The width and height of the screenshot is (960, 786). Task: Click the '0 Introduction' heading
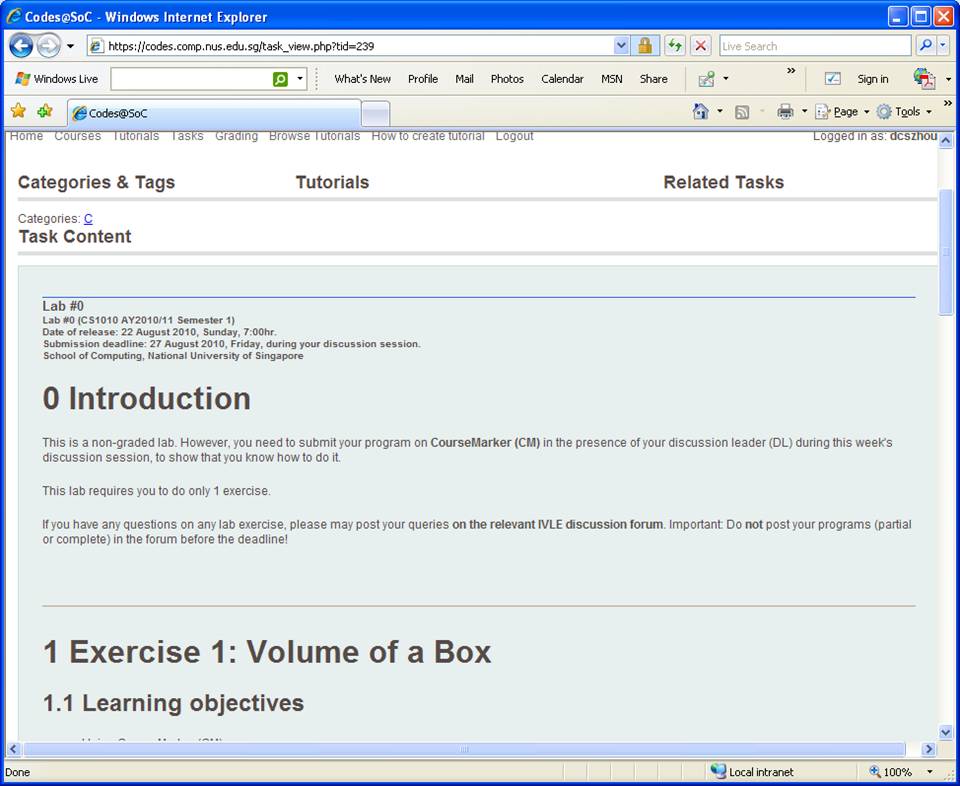click(146, 399)
